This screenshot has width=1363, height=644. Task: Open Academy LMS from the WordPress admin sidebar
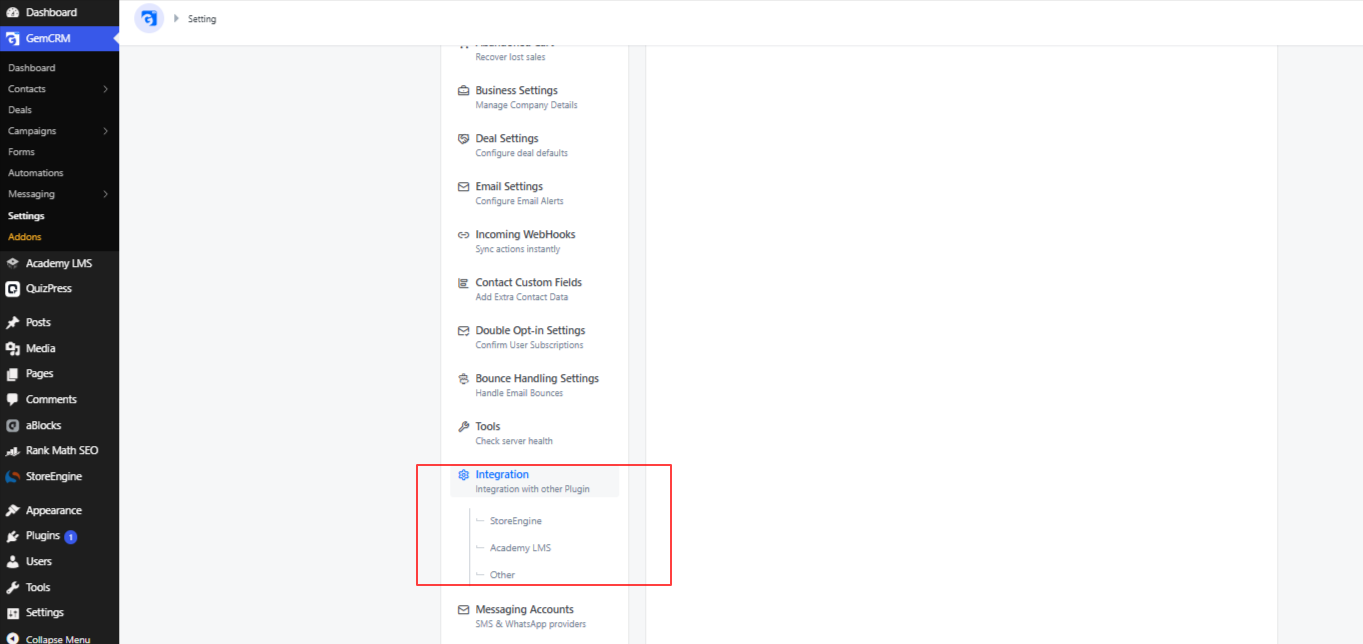[x=59, y=263]
